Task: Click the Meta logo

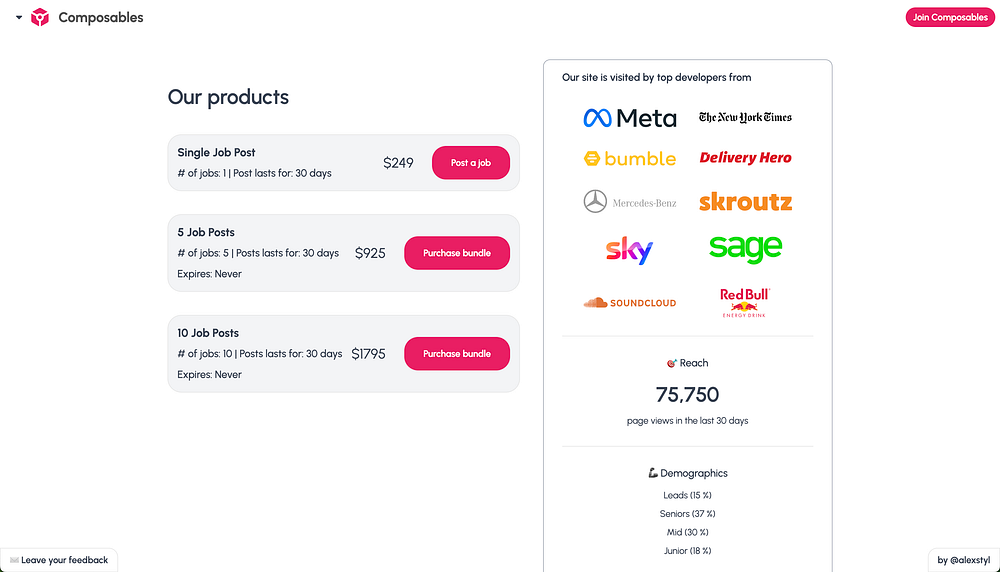Action: pyautogui.click(x=630, y=118)
